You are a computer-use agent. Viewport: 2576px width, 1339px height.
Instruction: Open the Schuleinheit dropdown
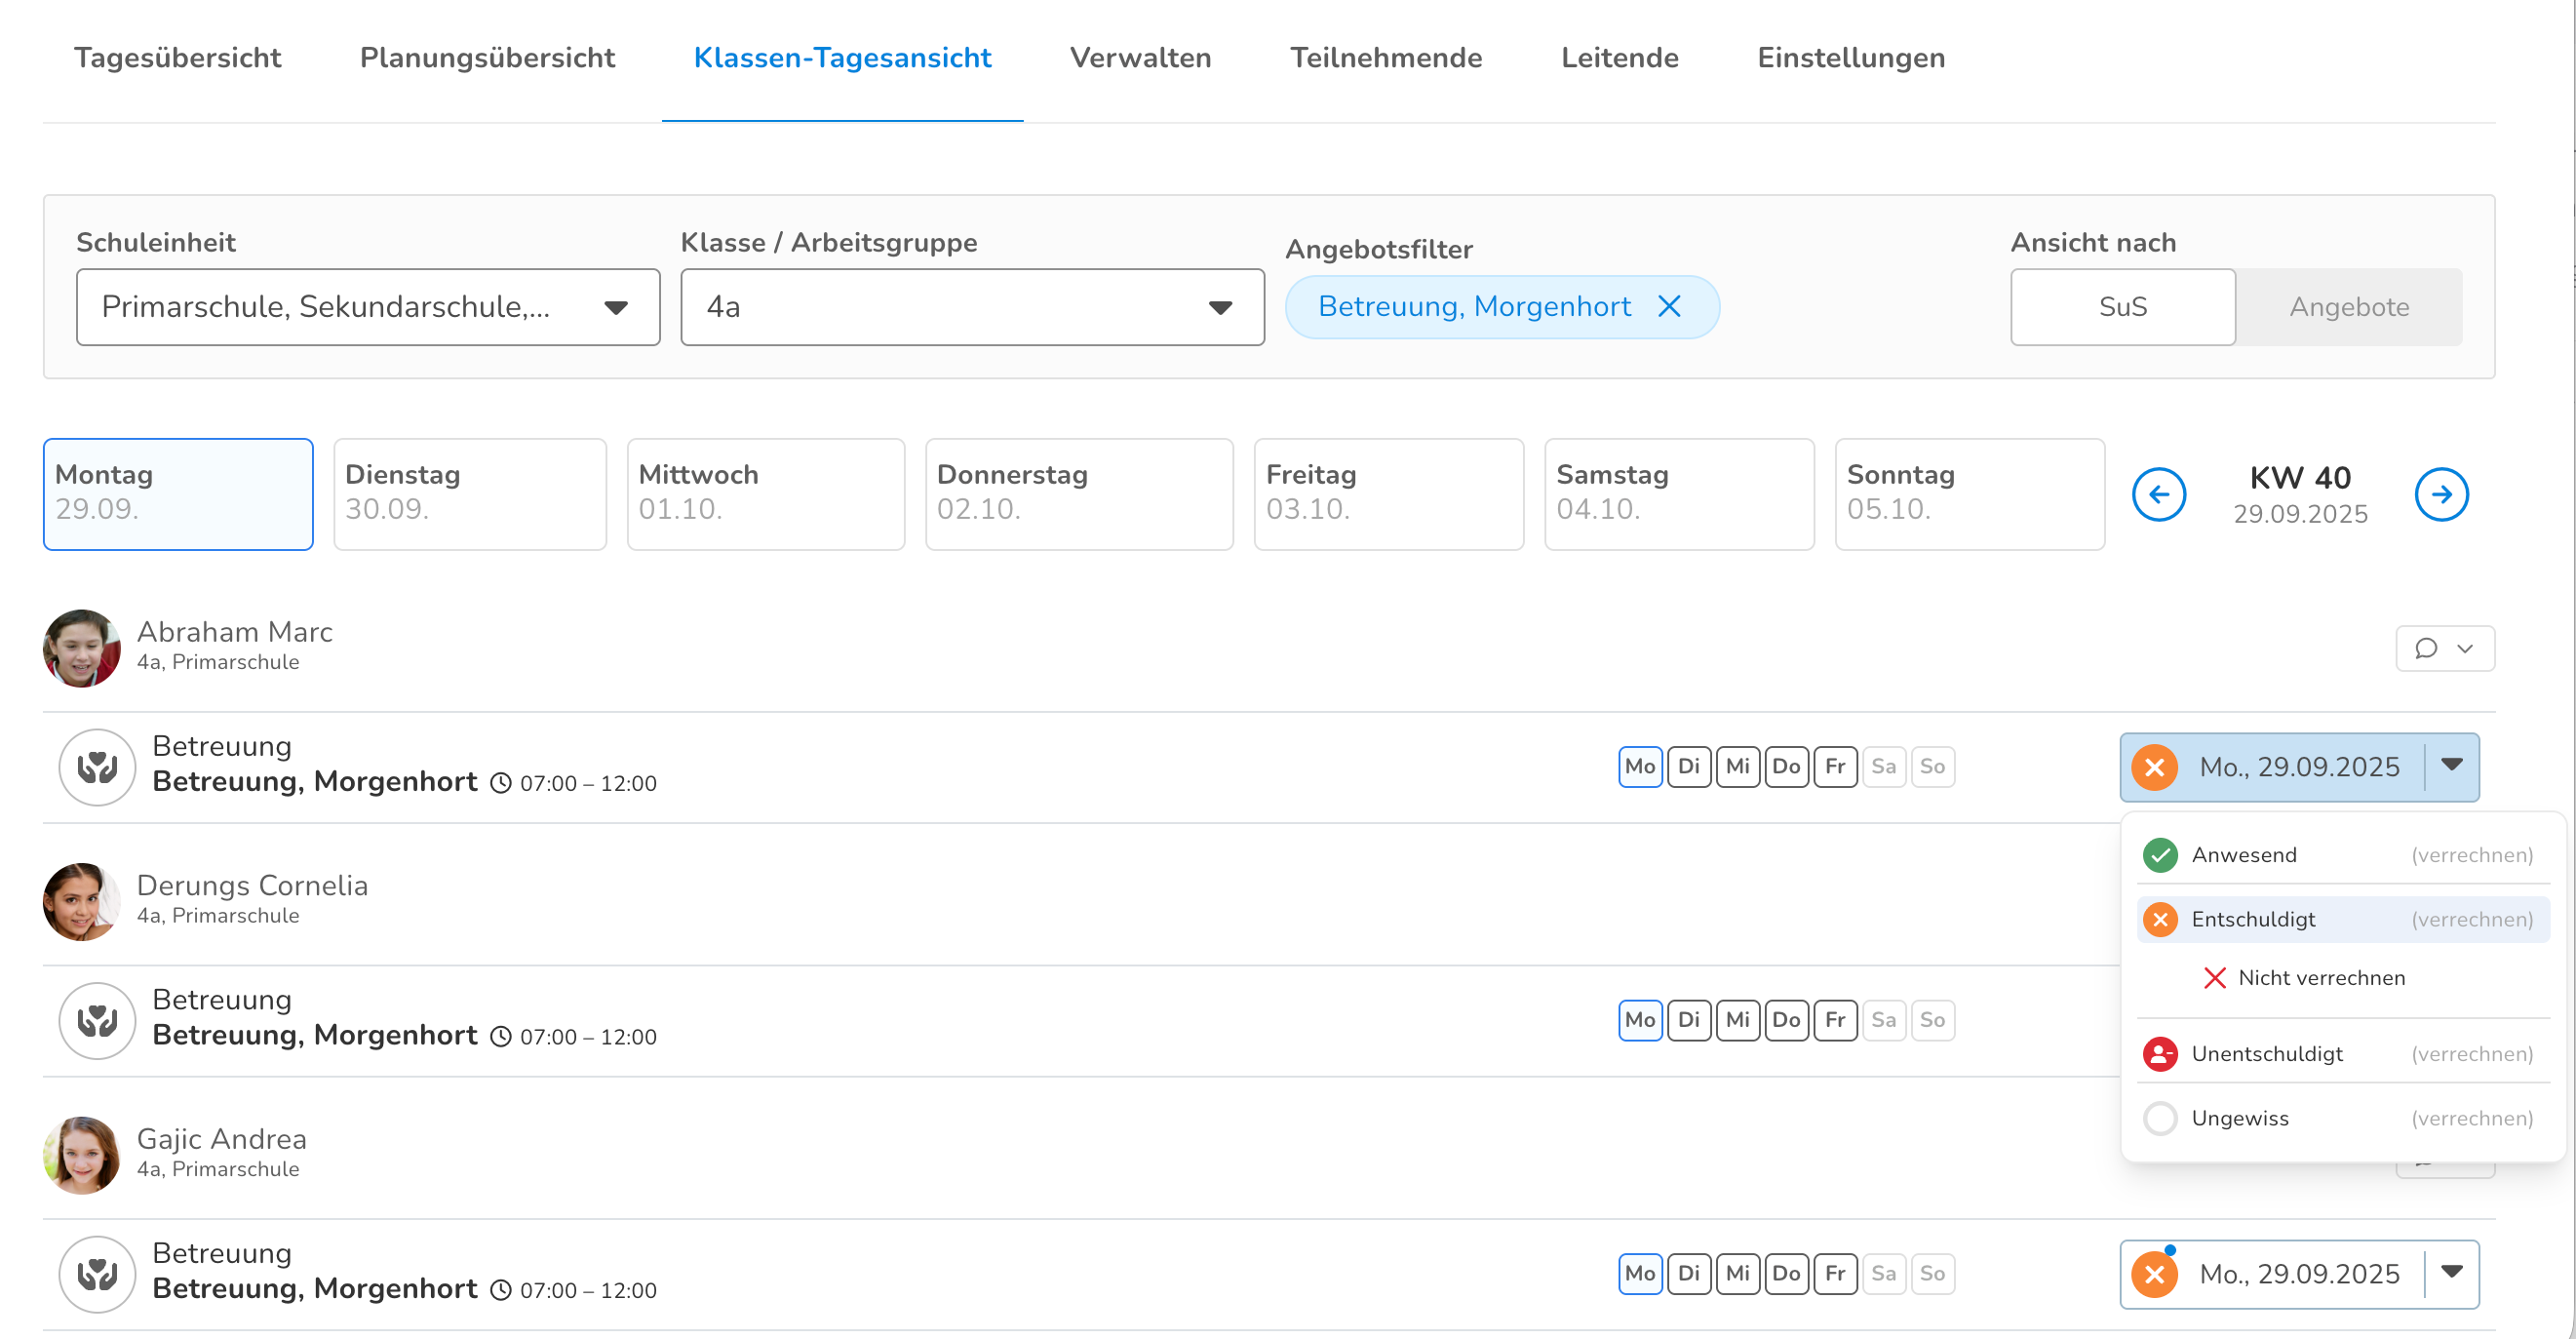tap(367, 307)
